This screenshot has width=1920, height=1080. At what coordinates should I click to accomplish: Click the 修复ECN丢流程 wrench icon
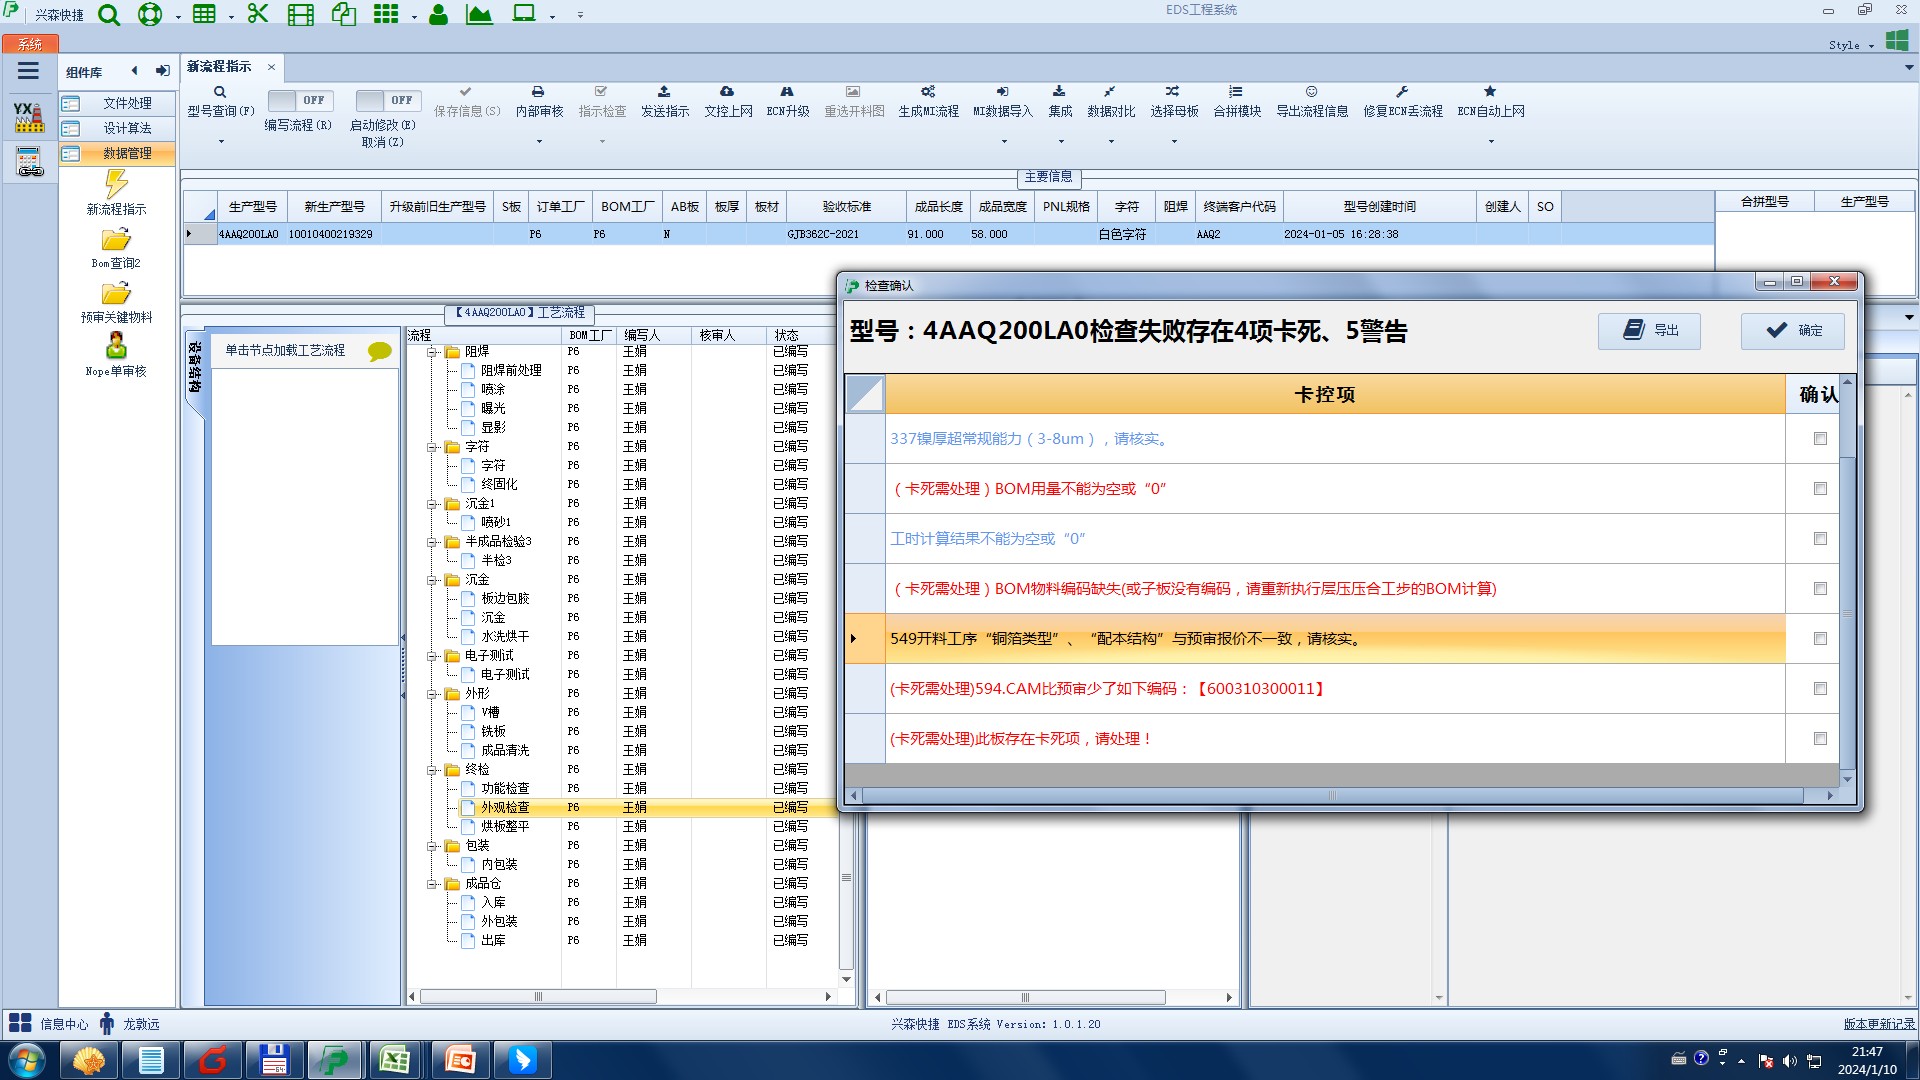pyautogui.click(x=1402, y=92)
